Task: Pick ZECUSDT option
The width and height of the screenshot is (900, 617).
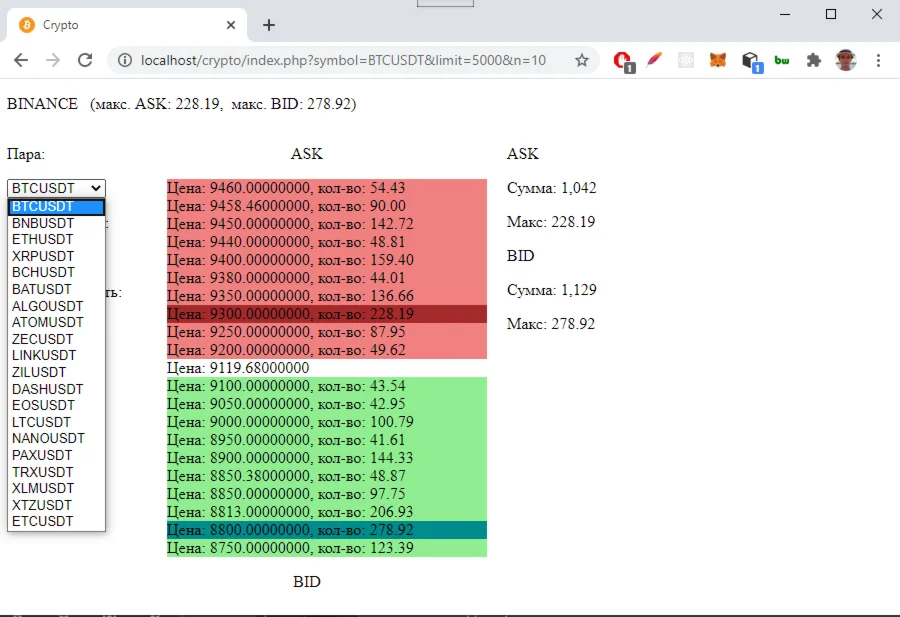Action: (56, 339)
